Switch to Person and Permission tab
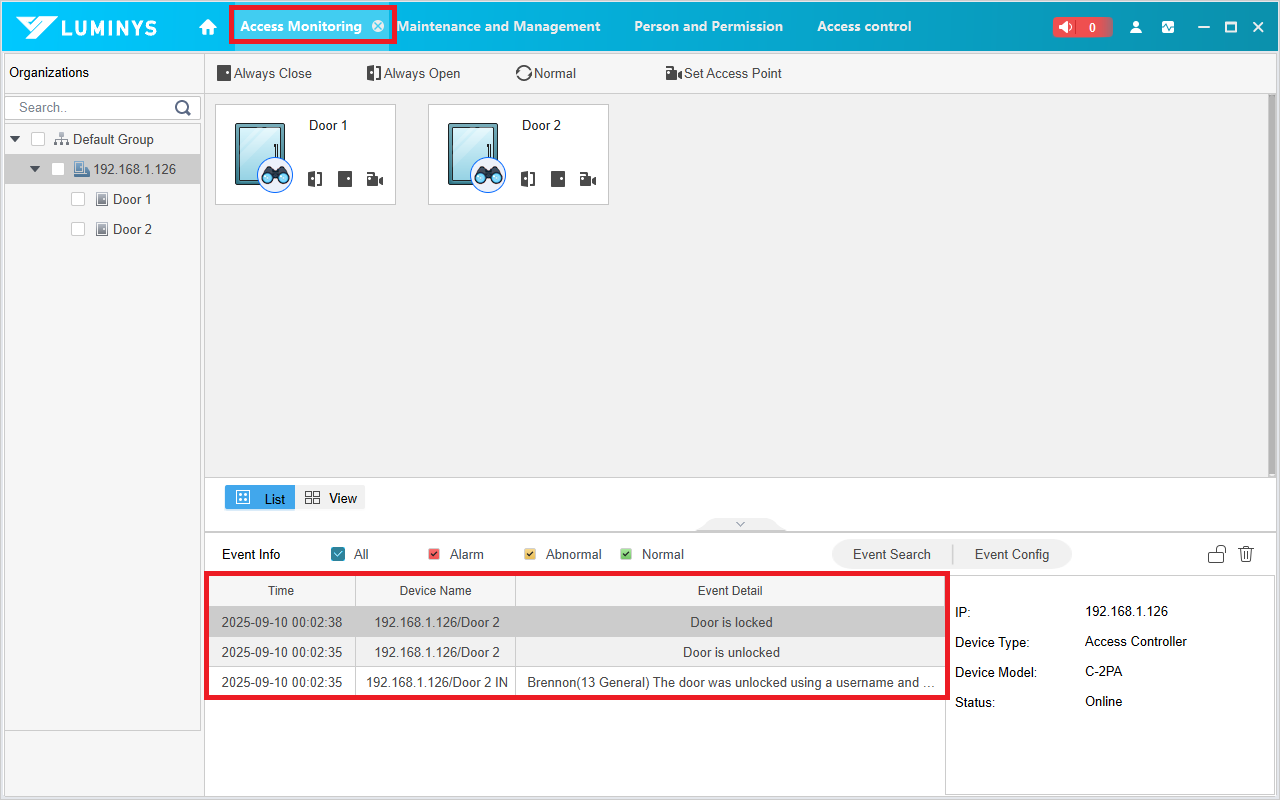This screenshot has width=1280, height=800. [708, 27]
